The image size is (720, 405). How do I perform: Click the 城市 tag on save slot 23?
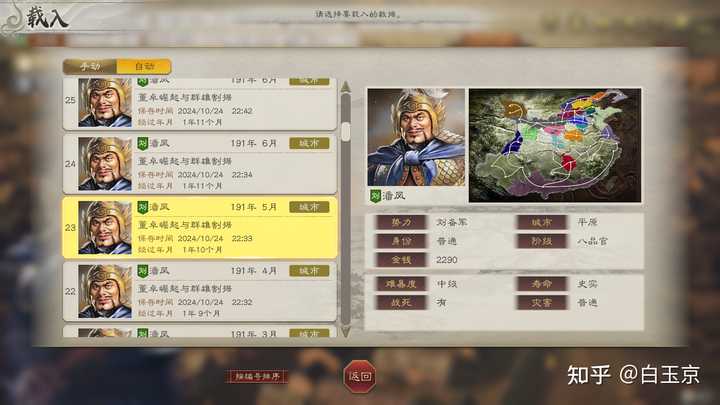[x=309, y=207]
